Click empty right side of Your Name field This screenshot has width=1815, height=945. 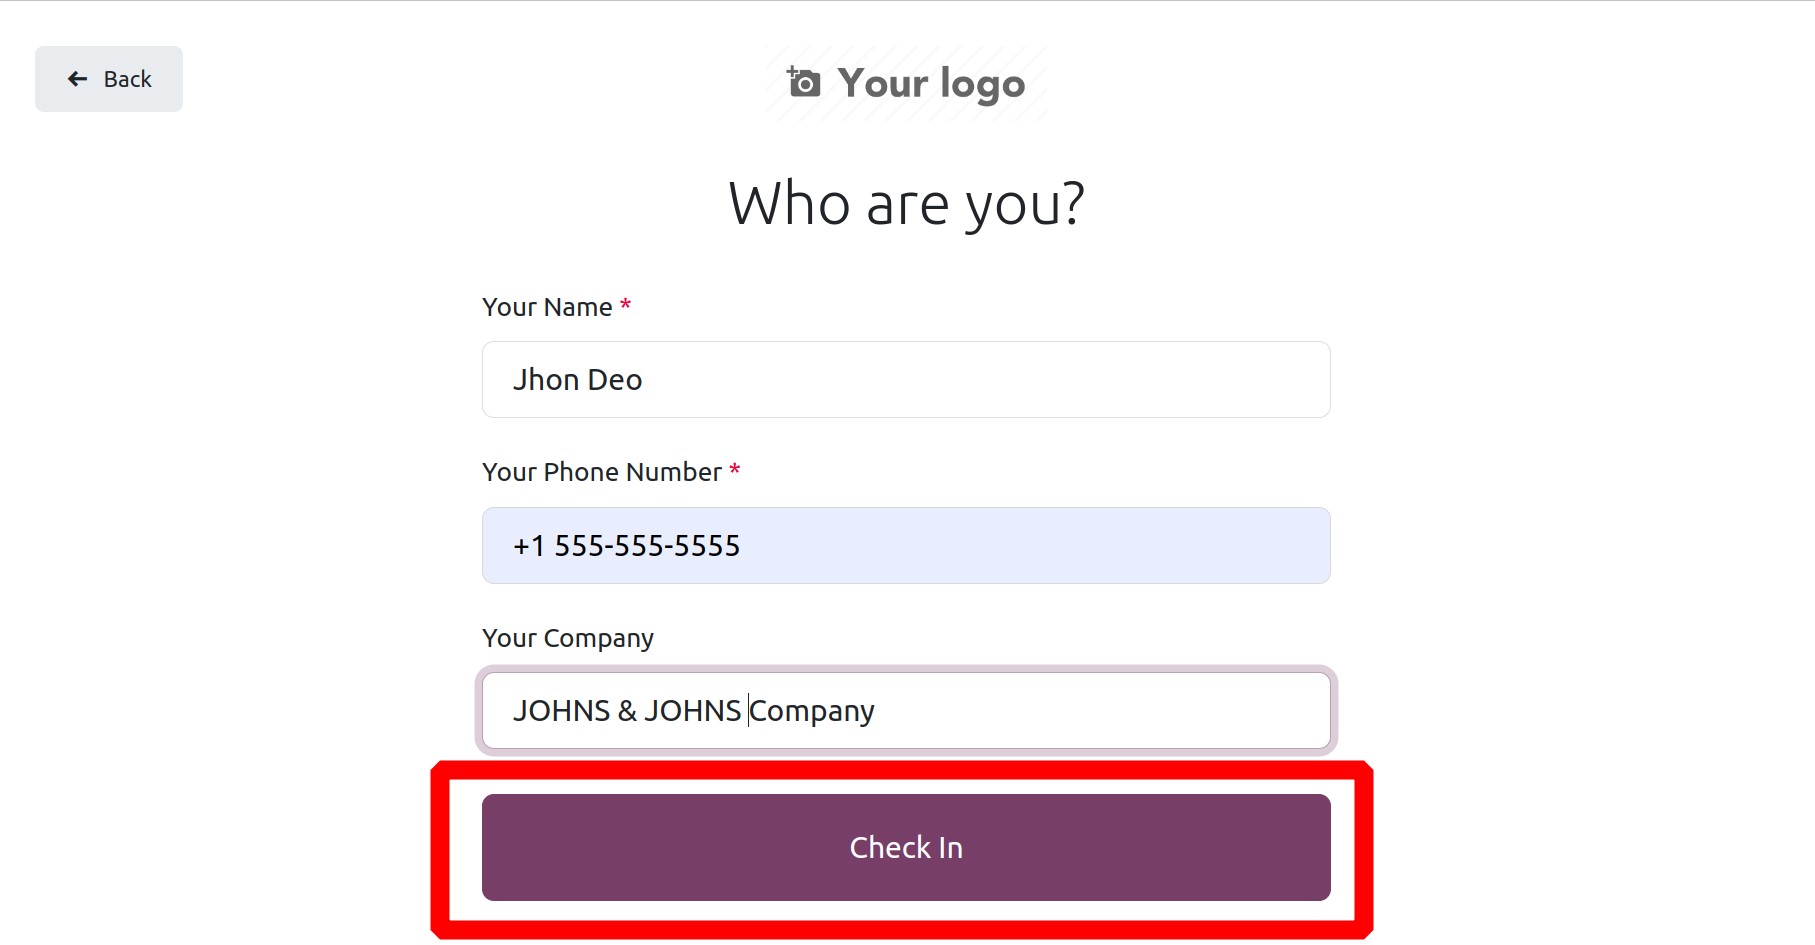(x=1100, y=380)
